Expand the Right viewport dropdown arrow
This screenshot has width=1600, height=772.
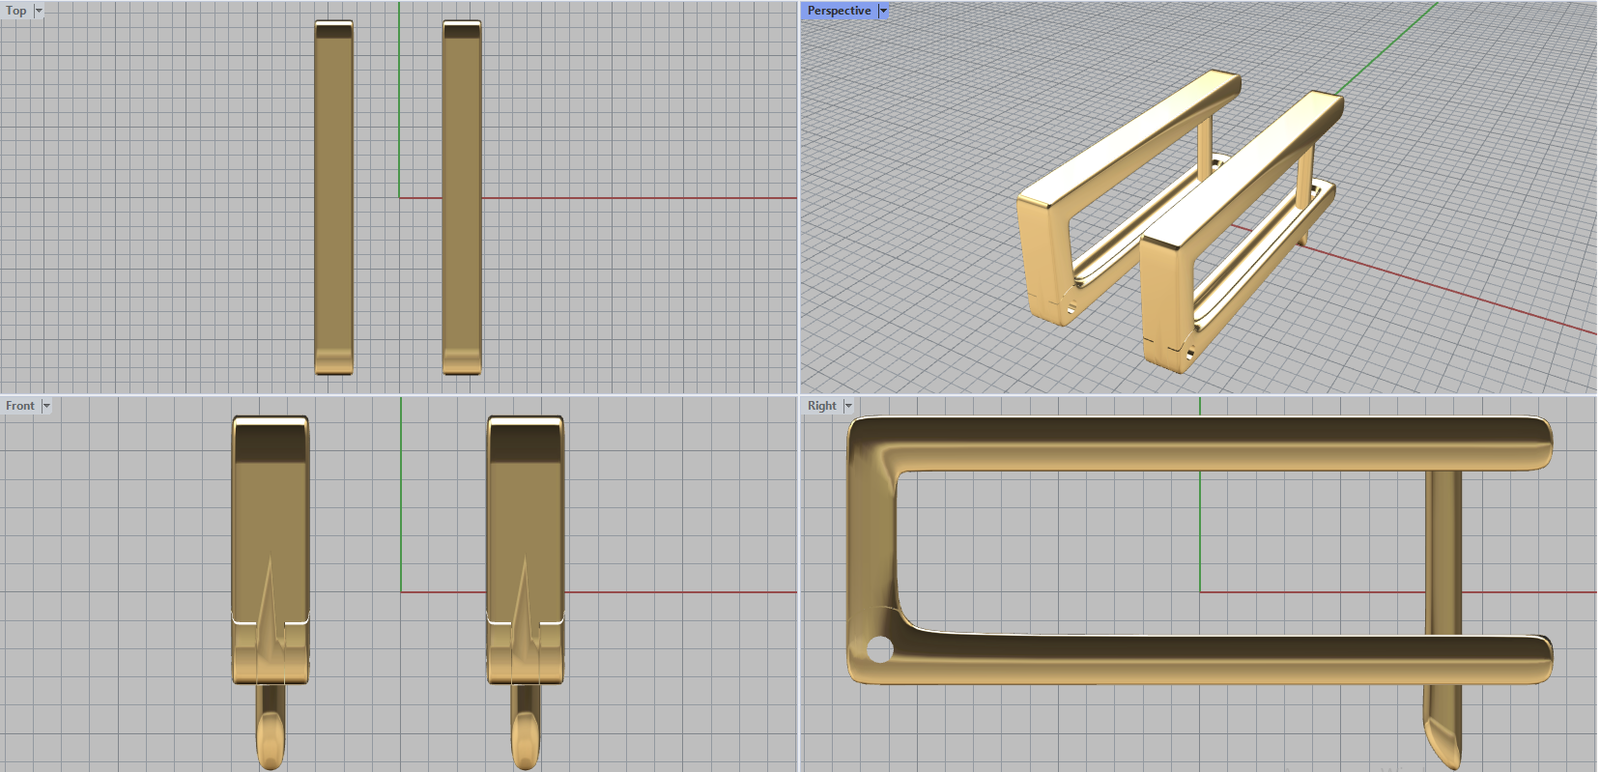tap(848, 406)
